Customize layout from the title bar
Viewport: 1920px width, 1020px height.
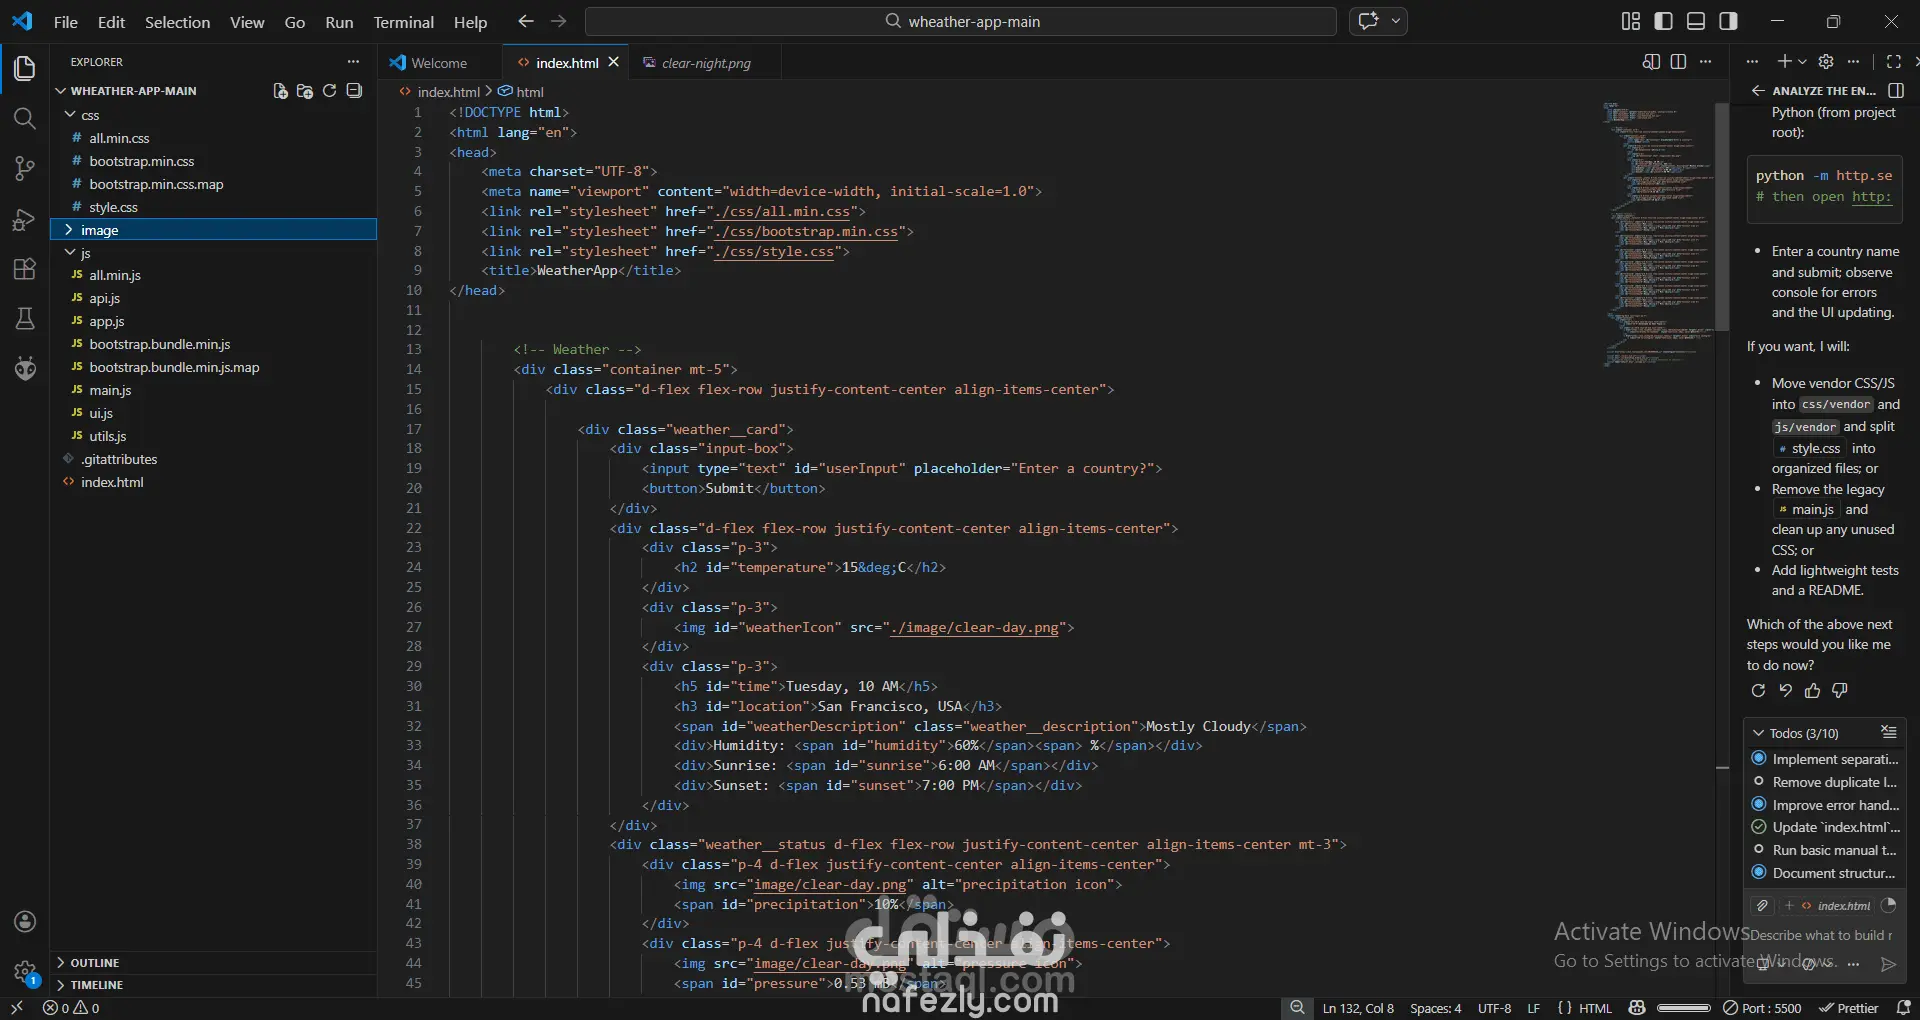[x=1631, y=21]
